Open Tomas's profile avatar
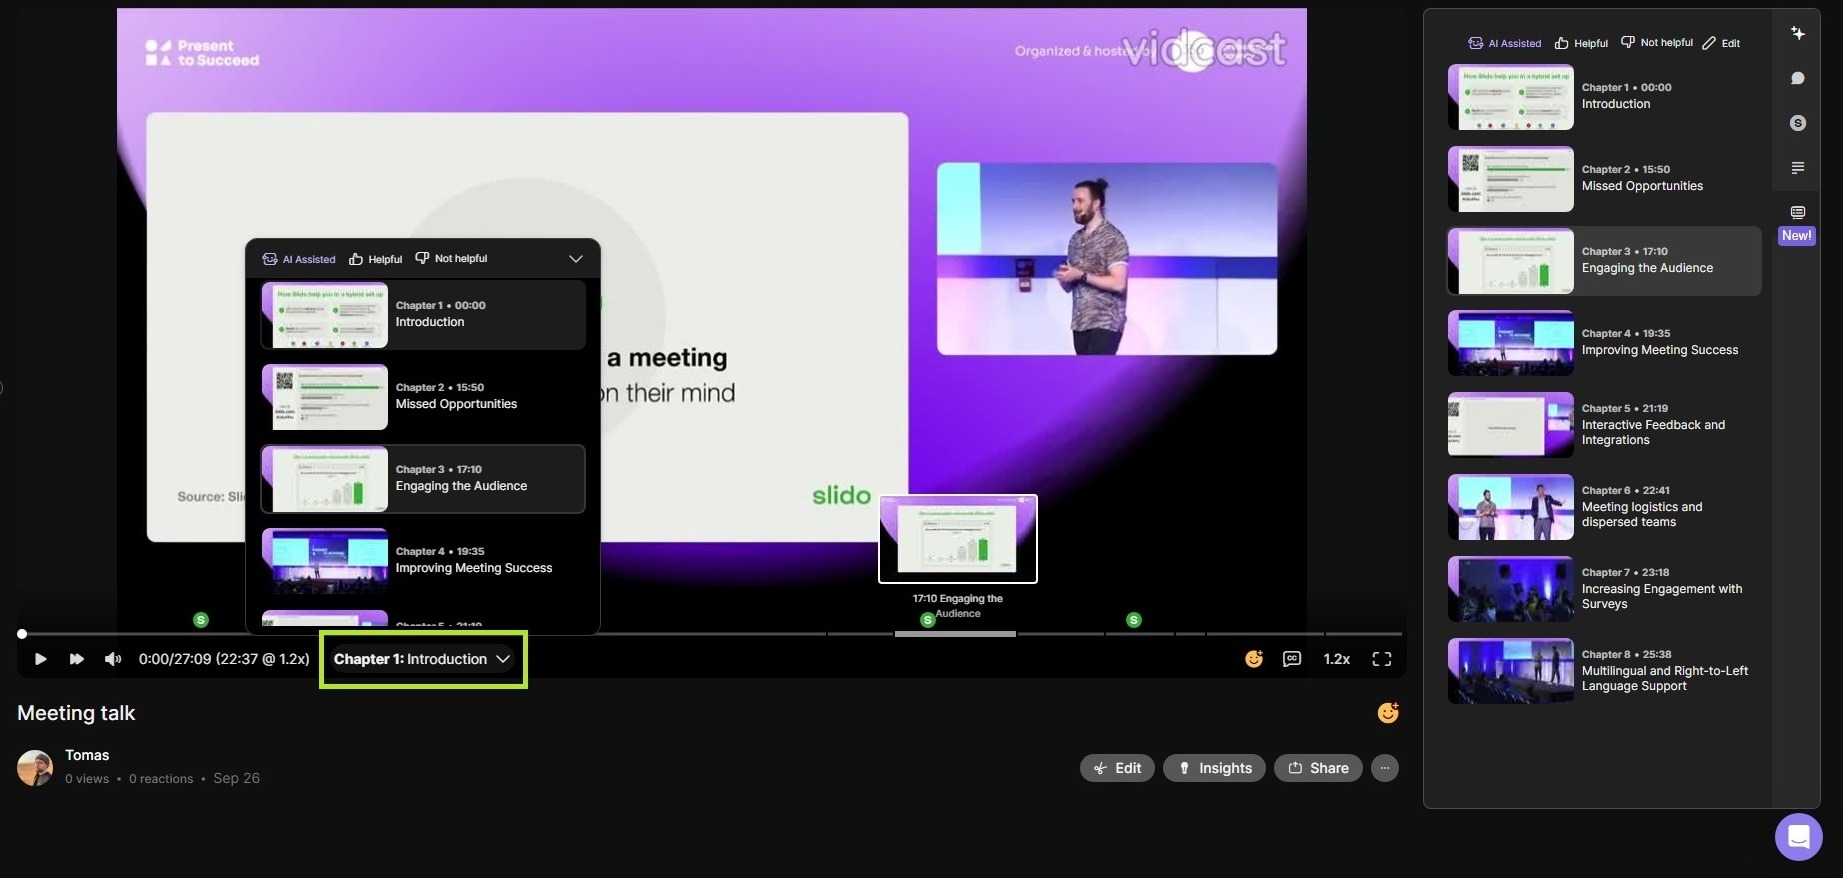The image size is (1843, 878). [35, 768]
